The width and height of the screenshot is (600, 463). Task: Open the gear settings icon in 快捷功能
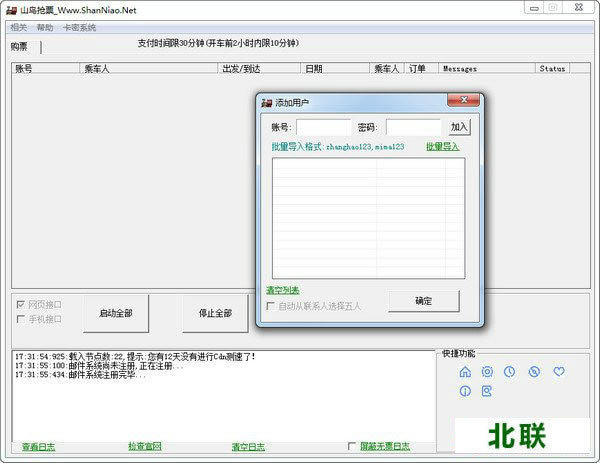(487, 372)
